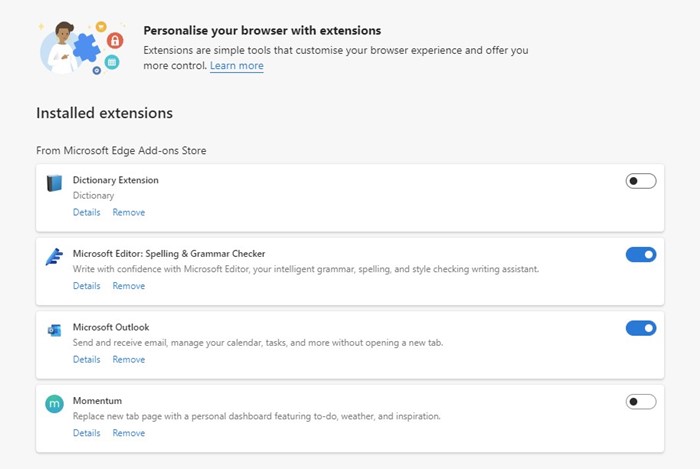Screen dimensions: 700x469
Task: View Details for Microsoft Editor
Action: 86,286
